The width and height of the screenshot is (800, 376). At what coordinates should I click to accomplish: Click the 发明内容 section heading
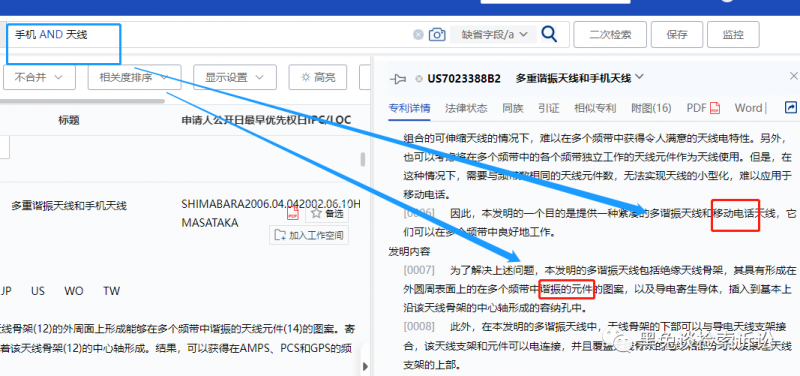[409, 251]
